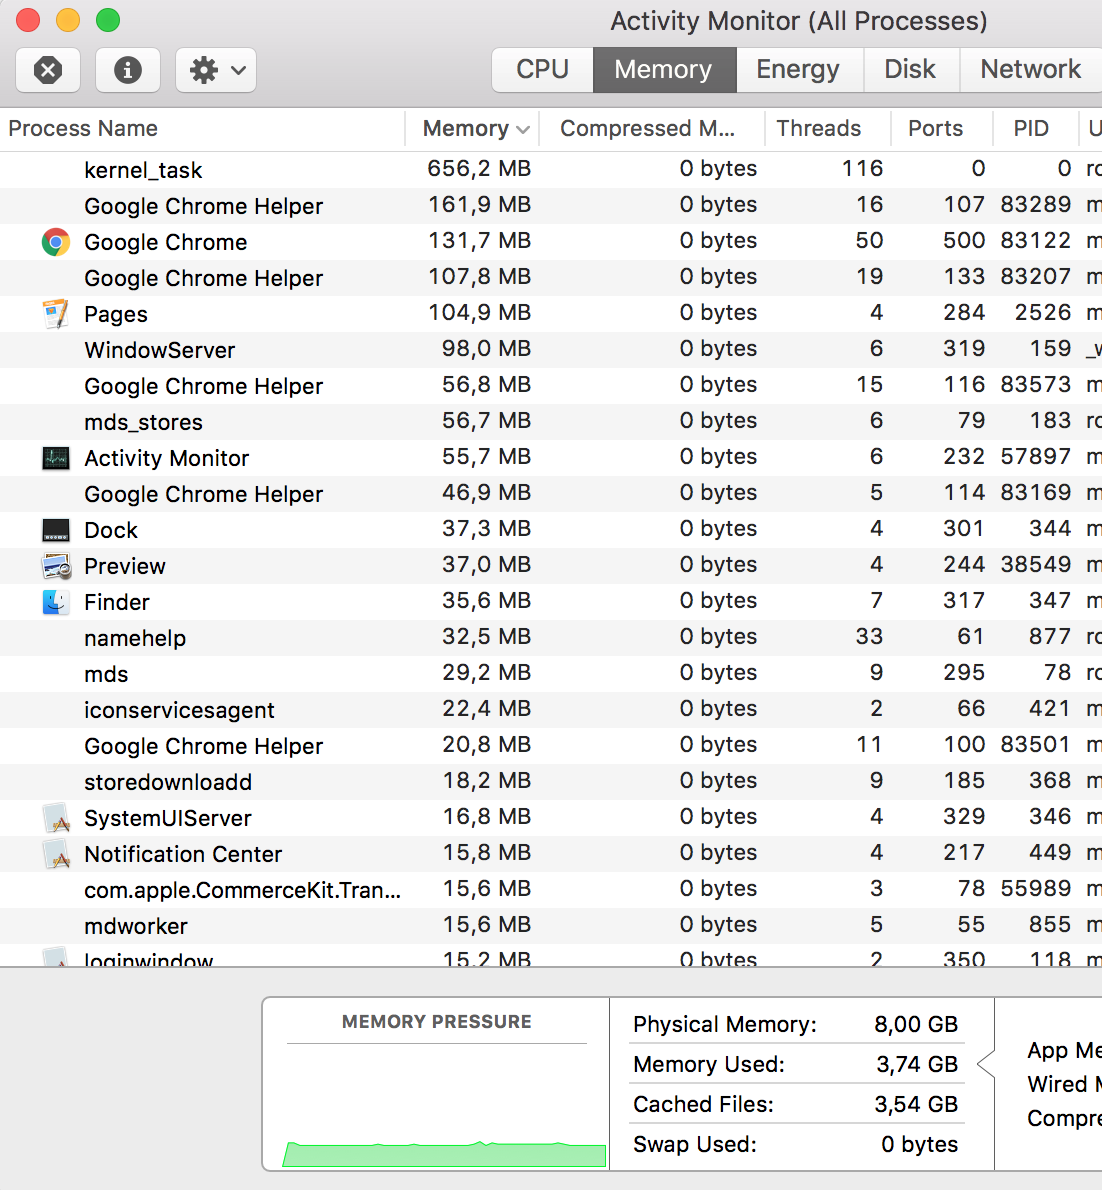Select Google Chrome Helper using 46,9 MB

pos(203,494)
